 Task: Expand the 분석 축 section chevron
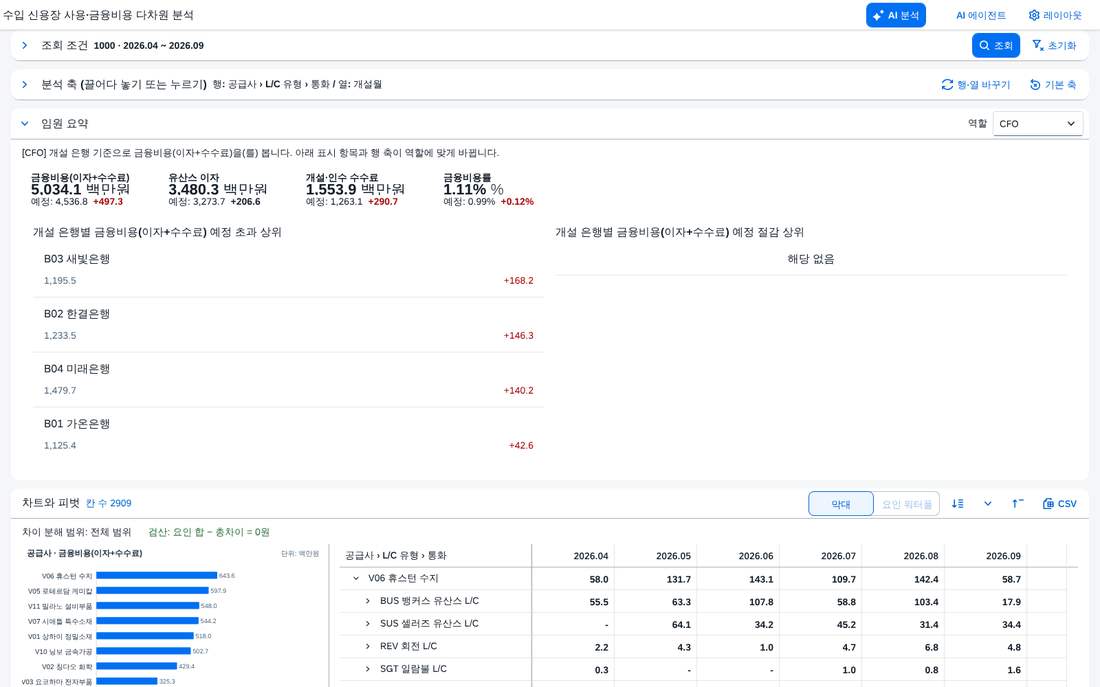click(x=25, y=85)
